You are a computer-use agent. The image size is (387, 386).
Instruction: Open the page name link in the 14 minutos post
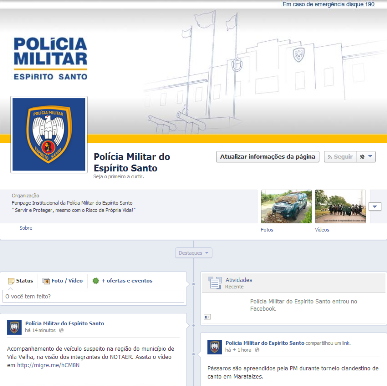(x=65, y=323)
